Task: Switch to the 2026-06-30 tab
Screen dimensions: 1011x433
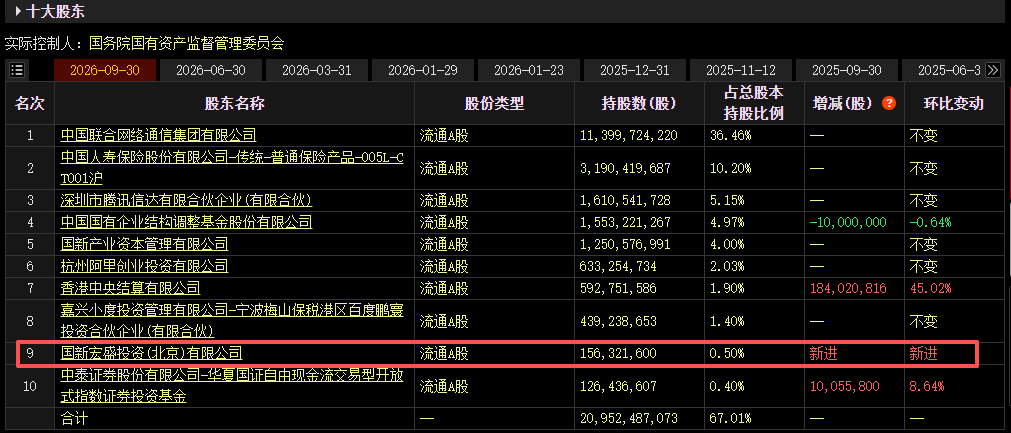Action: coord(210,70)
